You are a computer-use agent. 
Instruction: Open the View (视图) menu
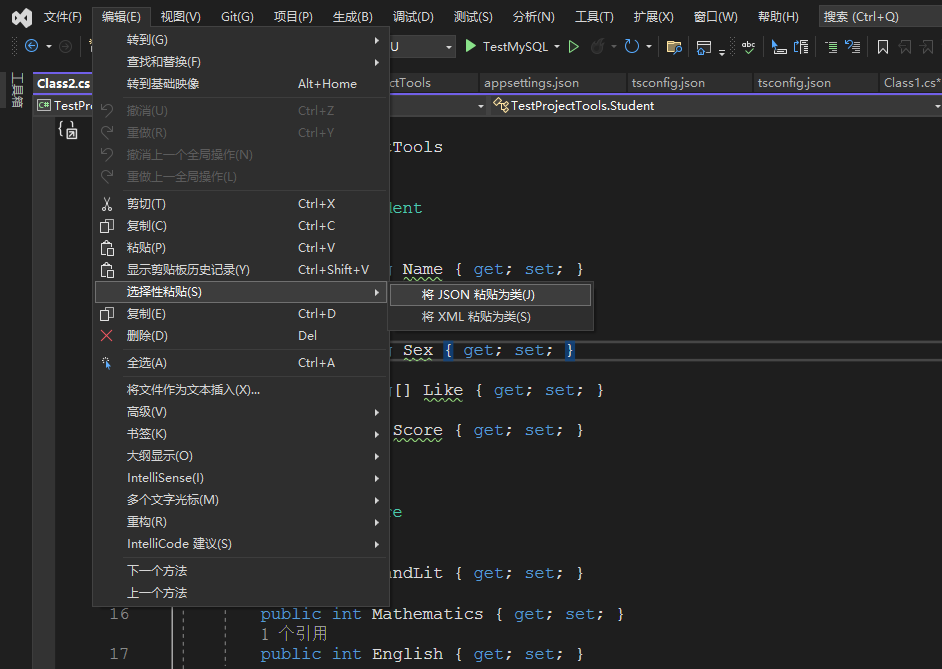180,17
